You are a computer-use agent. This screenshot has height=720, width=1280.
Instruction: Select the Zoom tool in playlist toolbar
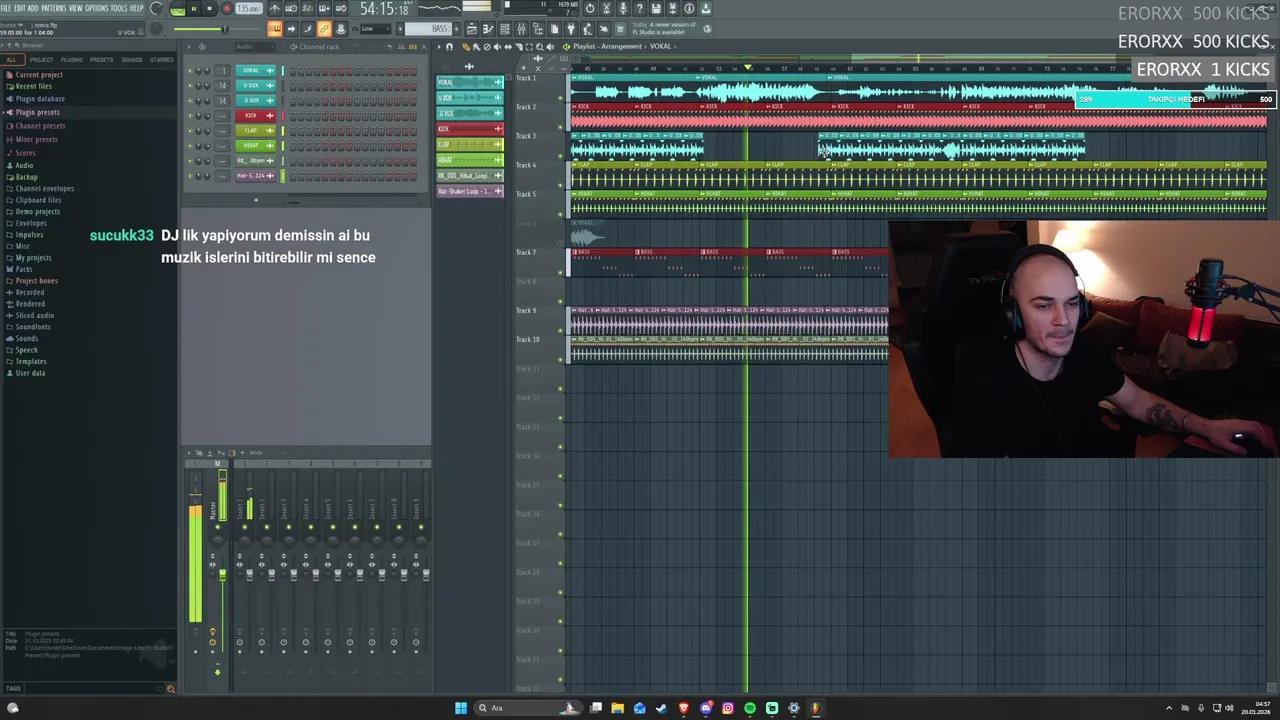(x=540, y=47)
